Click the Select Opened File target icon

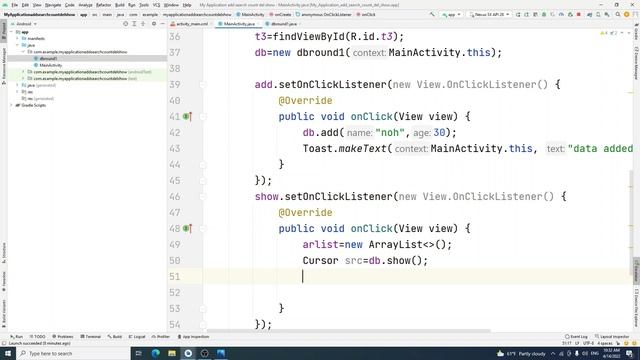coord(126,24)
